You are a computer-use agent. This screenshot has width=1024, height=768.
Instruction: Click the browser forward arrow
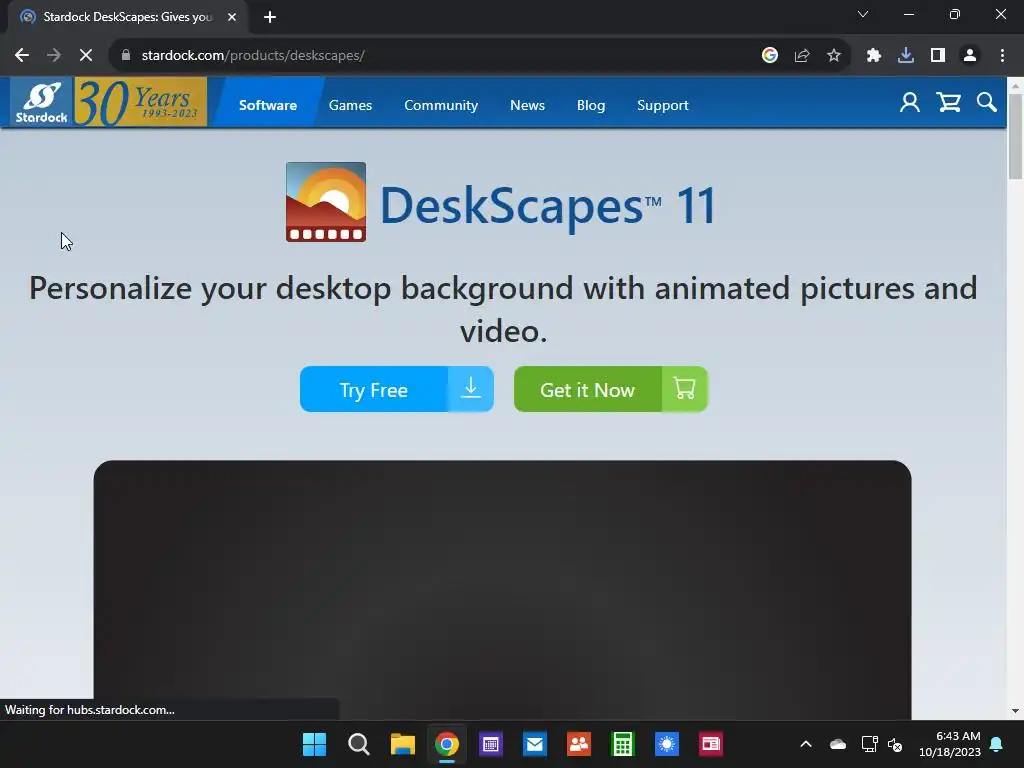[x=54, y=56]
